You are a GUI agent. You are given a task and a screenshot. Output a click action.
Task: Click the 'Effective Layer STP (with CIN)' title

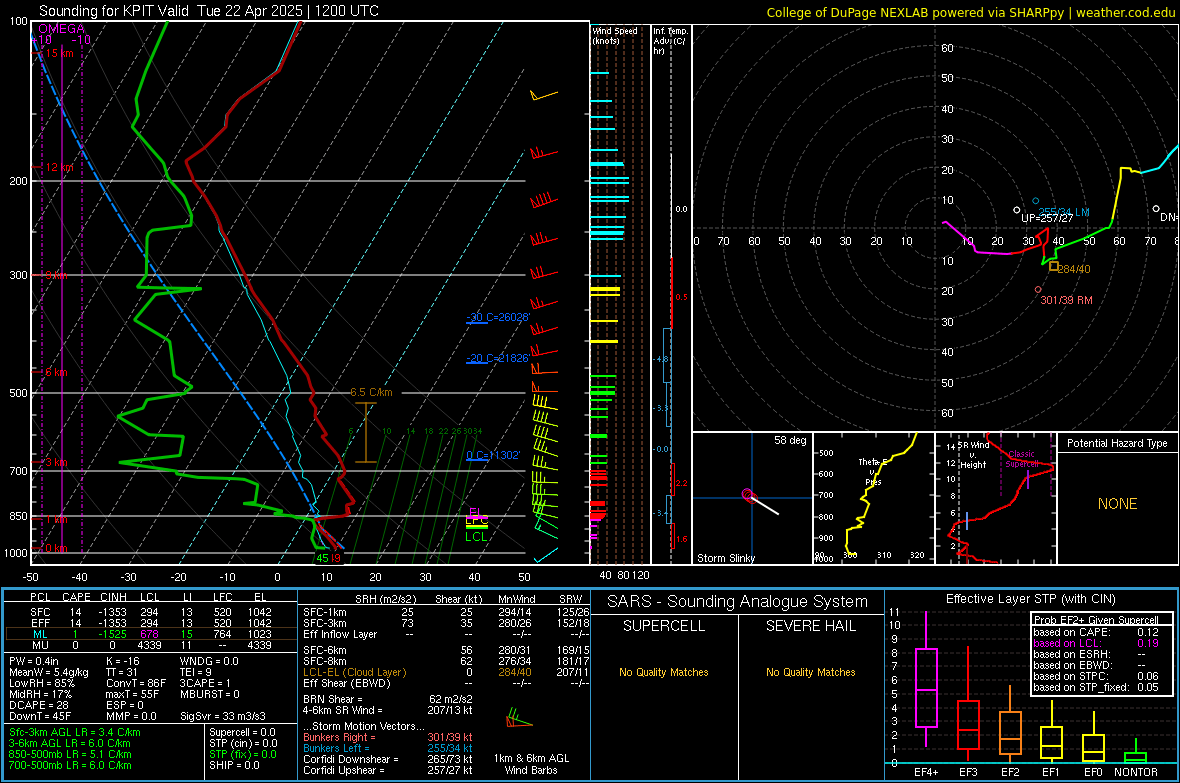pyautogui.click(x=1030, y=599)
